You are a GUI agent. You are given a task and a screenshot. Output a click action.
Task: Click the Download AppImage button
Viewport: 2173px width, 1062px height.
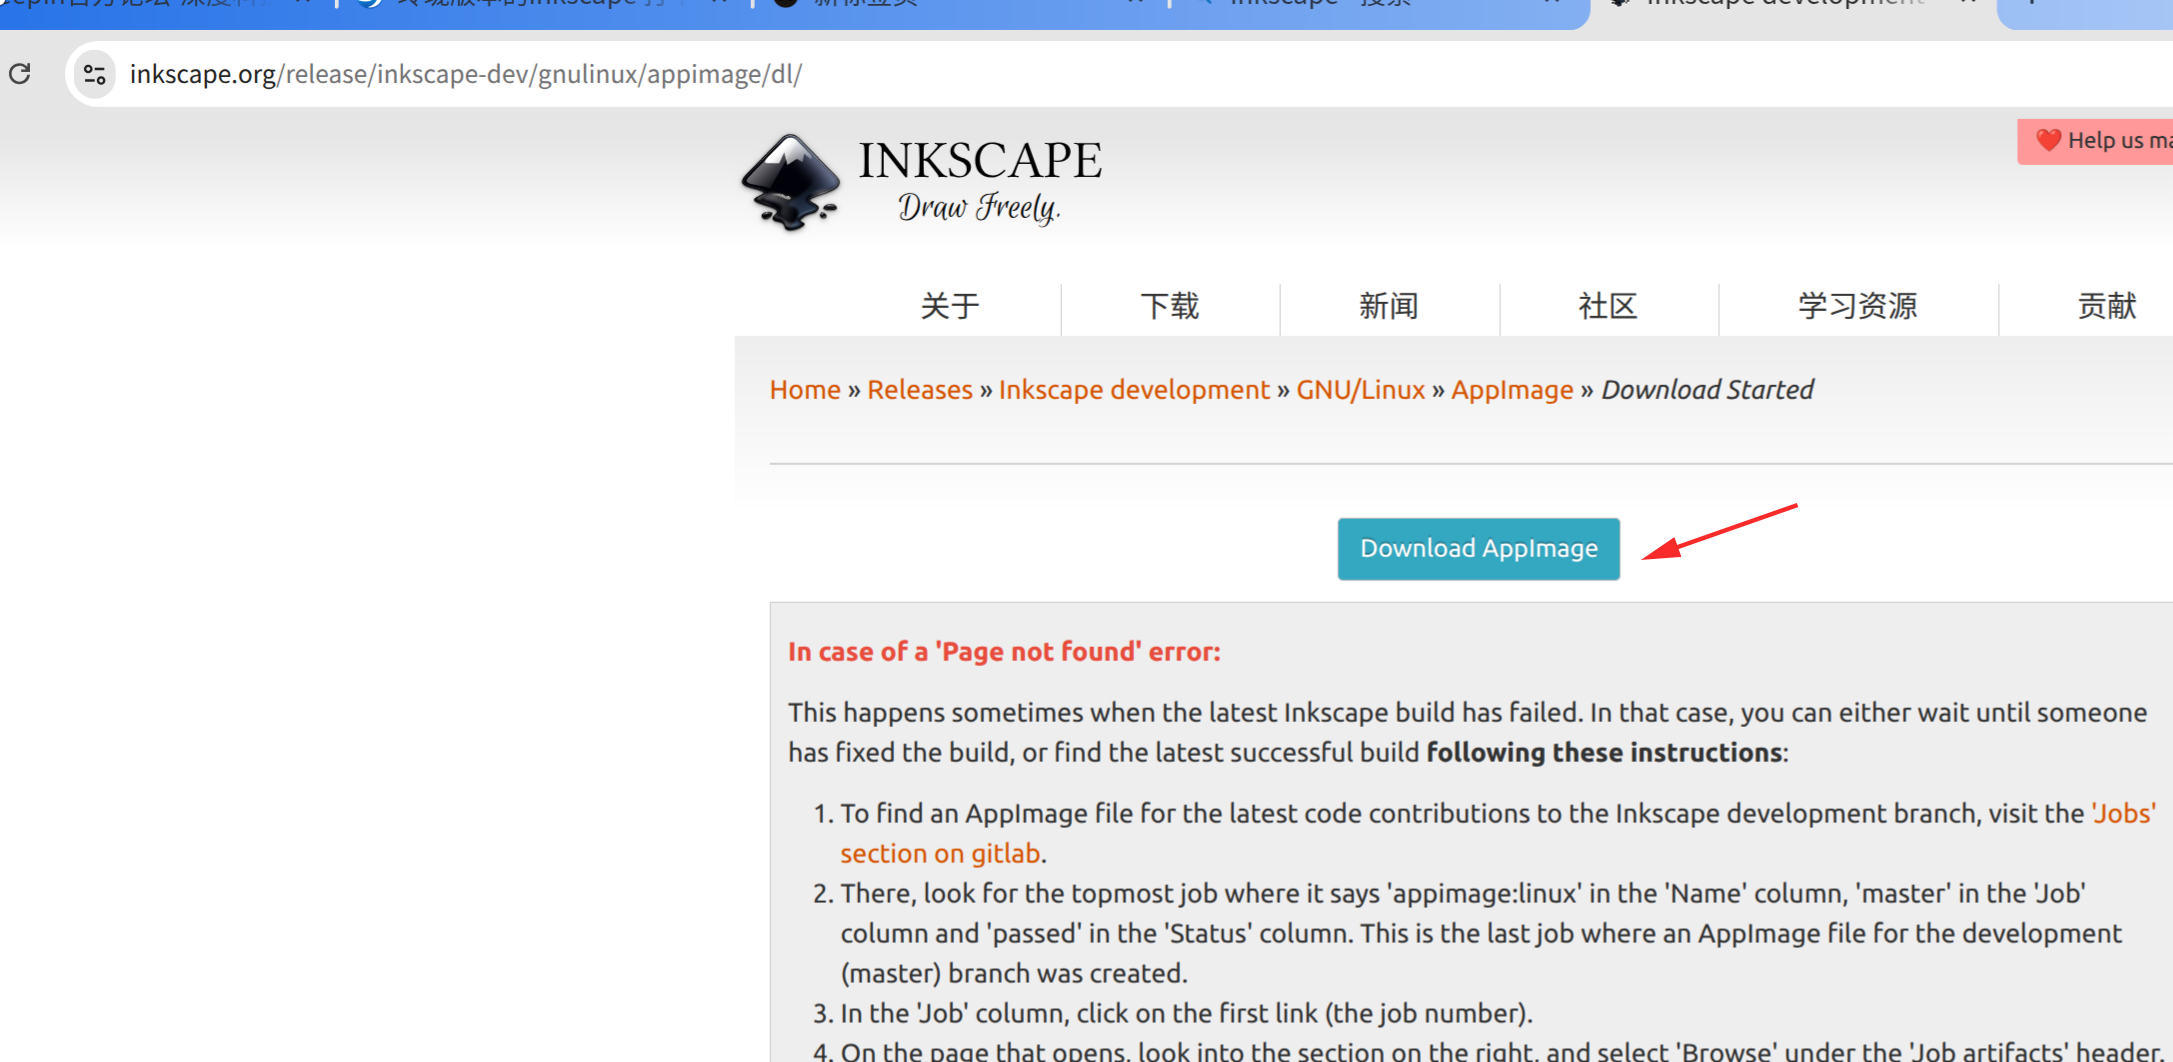click(x=1479, y=549)
